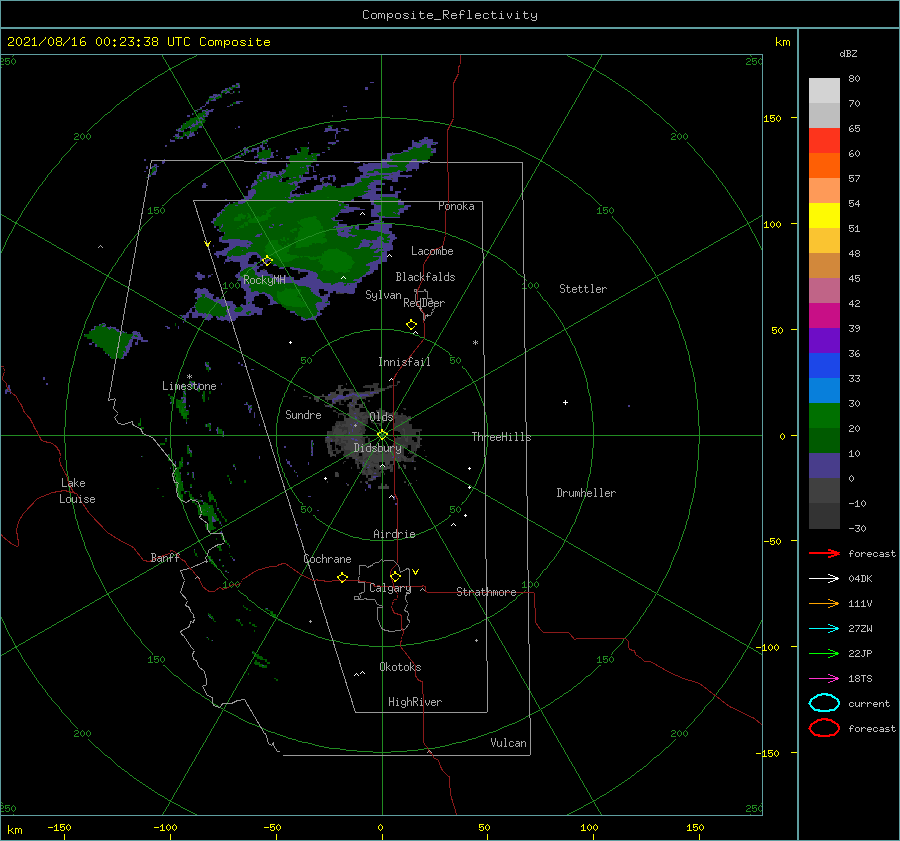The image size is (900, 841).
Task: Pick the magenta 39-42 dBZ swatch
Action: (x=824, y=316)
